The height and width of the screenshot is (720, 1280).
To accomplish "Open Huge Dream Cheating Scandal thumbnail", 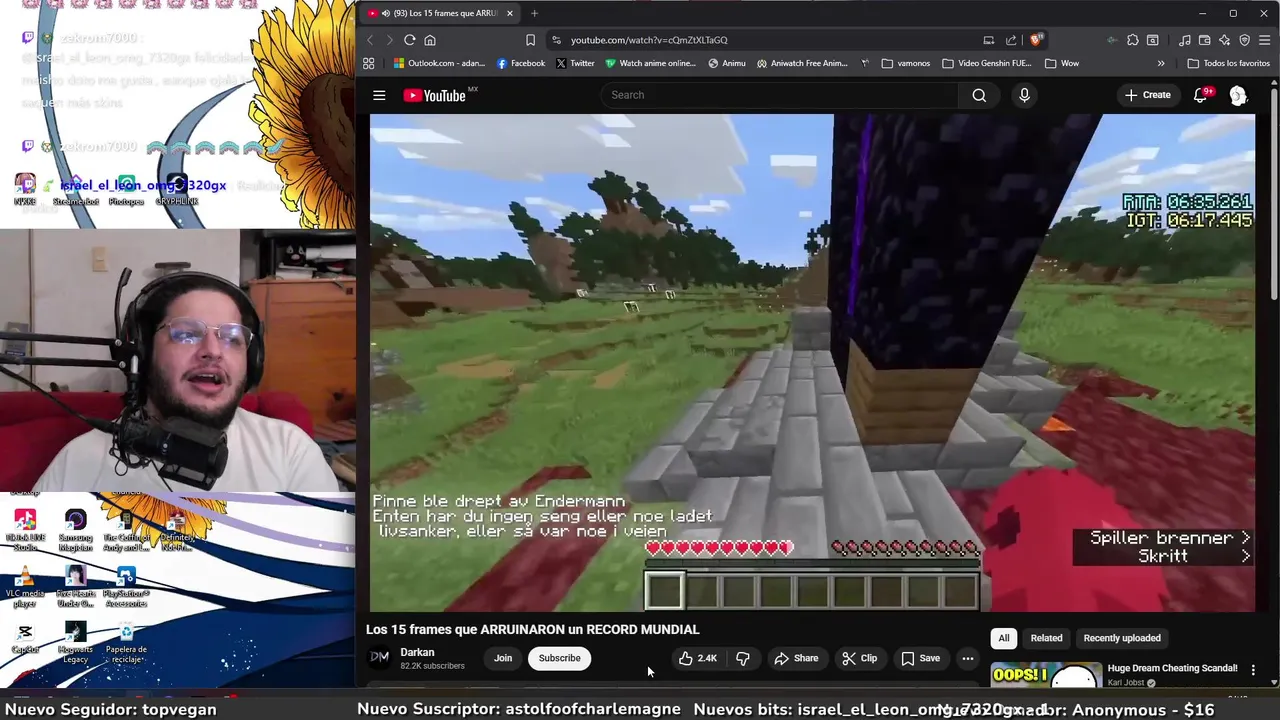I will [x=1045, y=675].
